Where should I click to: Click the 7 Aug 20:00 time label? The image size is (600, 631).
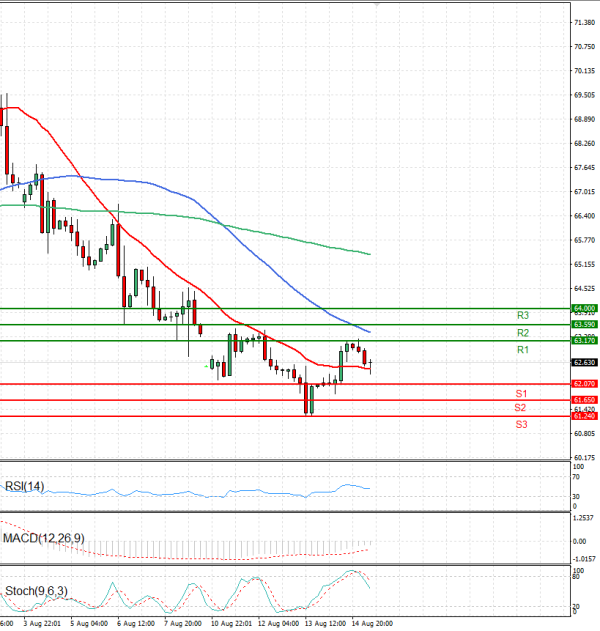click(x=183, y=623)
